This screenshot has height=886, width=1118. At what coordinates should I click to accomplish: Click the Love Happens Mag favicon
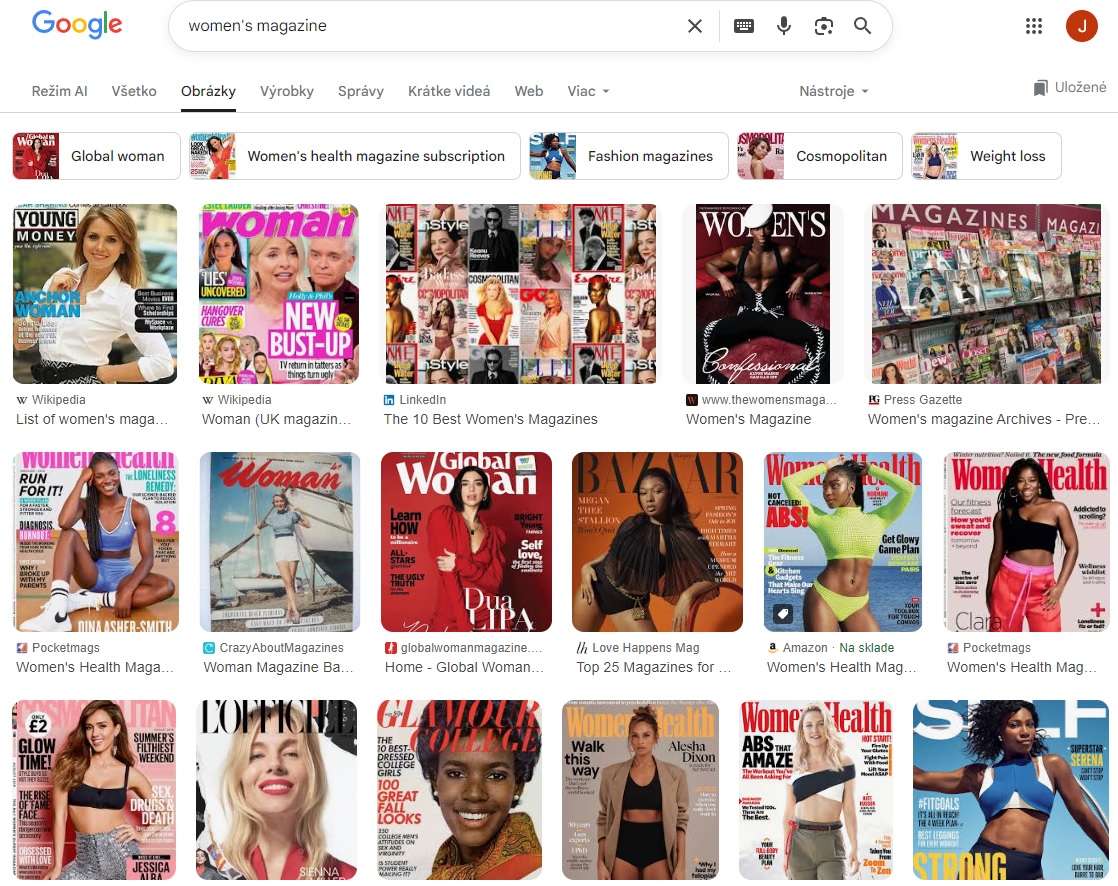pos(582,648)
